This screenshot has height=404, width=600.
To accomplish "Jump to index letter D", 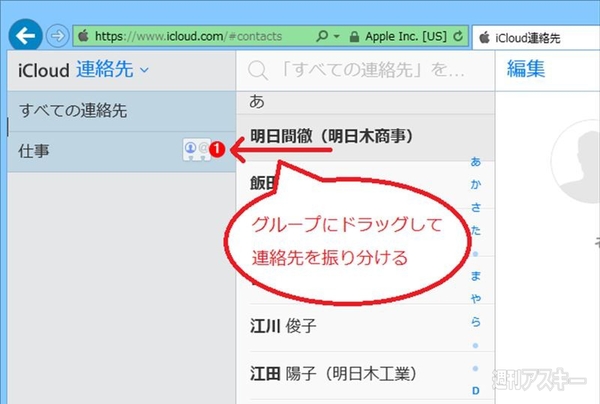I will 476,391.
